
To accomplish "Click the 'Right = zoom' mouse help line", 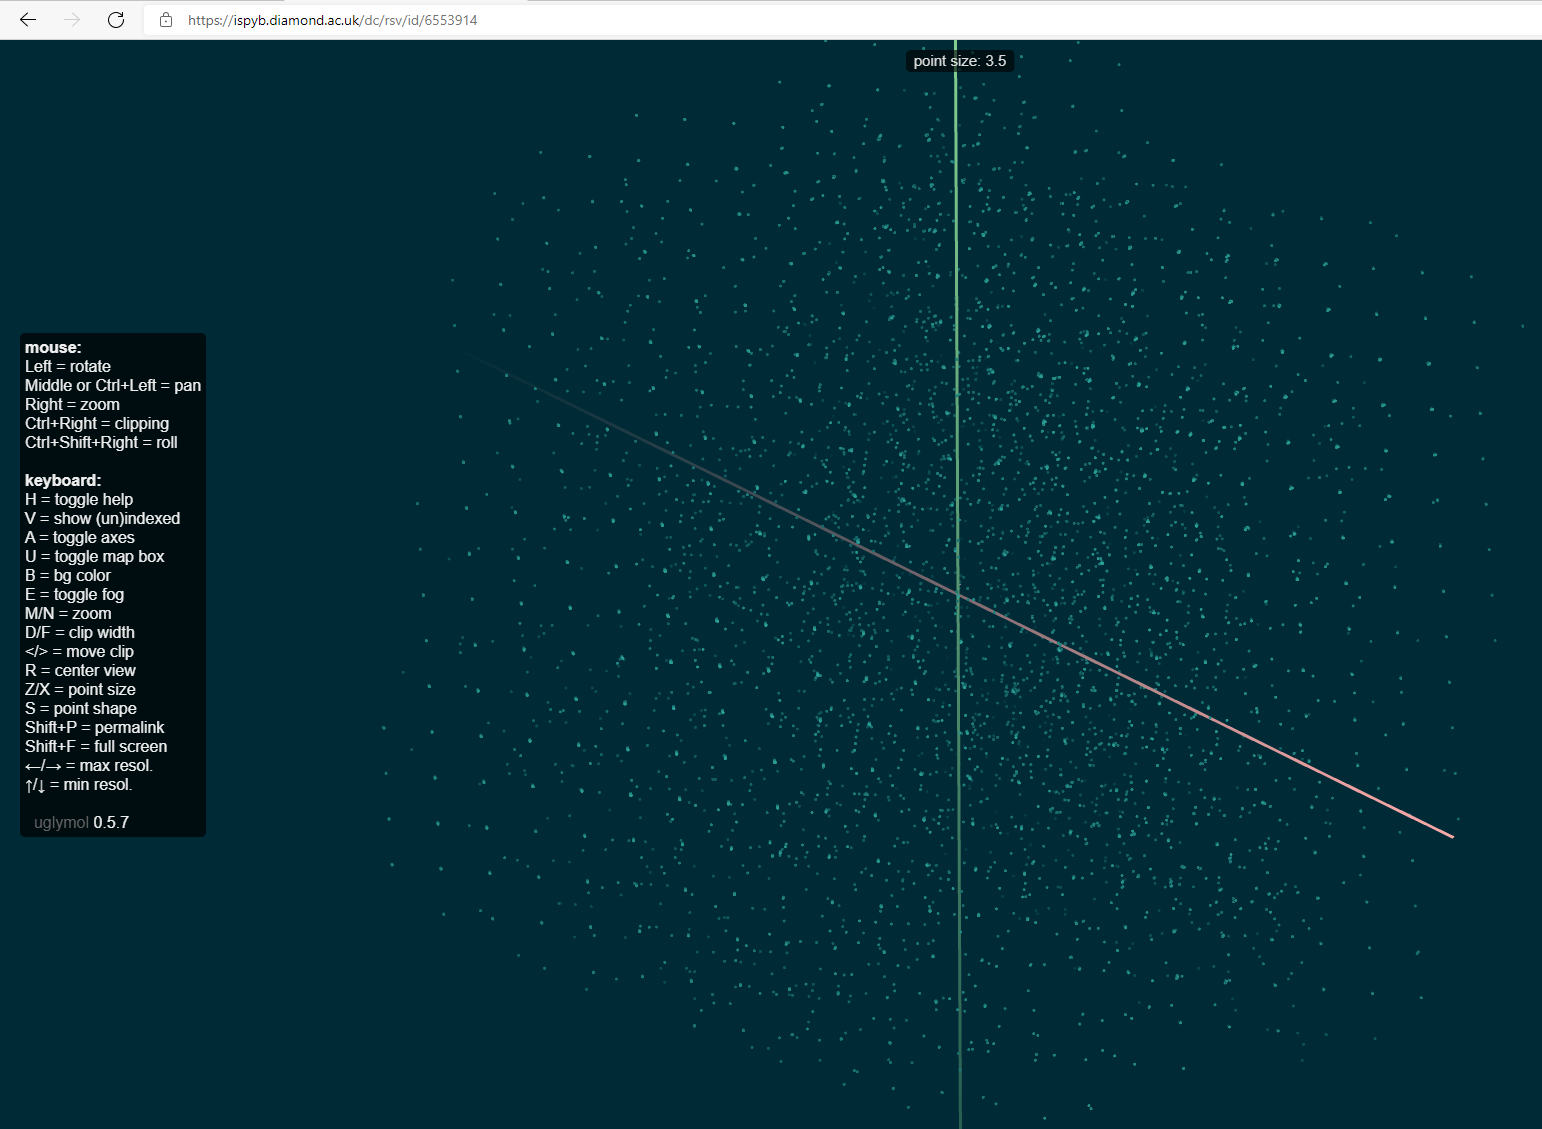I will 72,405.
